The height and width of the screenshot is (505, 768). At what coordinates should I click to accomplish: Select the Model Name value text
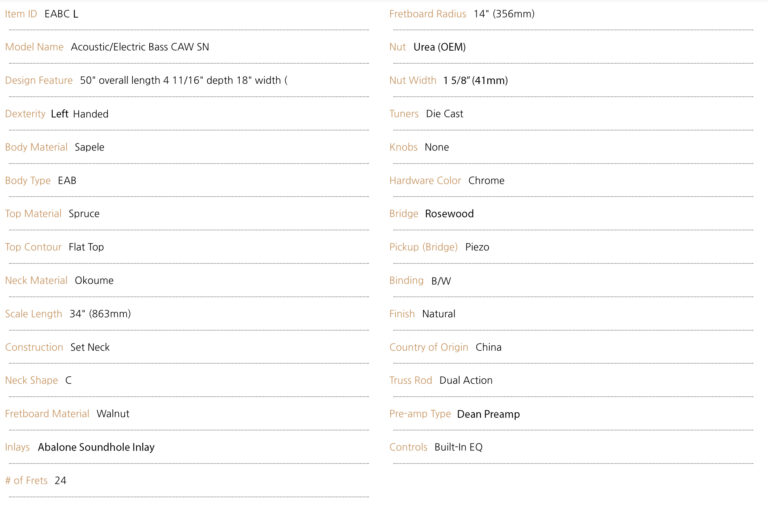(140, 47)
